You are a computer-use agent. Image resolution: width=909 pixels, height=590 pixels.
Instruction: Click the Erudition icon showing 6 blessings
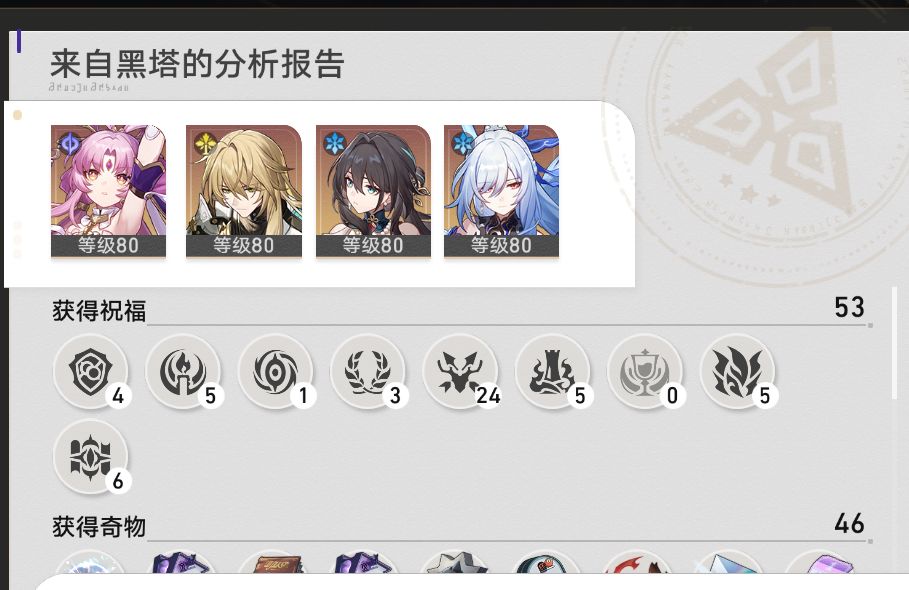tap(90, 457)
